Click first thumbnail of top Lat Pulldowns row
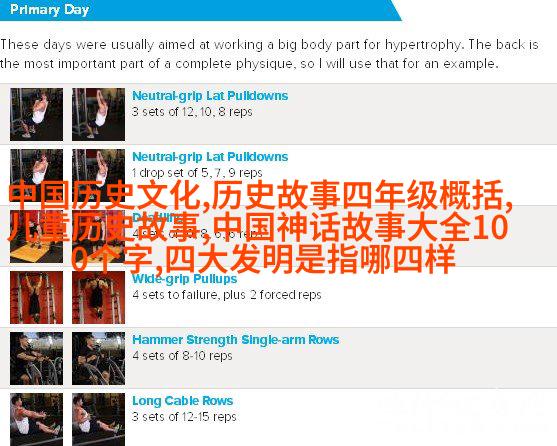Screen dimensions: 557x446 [37, 114]
